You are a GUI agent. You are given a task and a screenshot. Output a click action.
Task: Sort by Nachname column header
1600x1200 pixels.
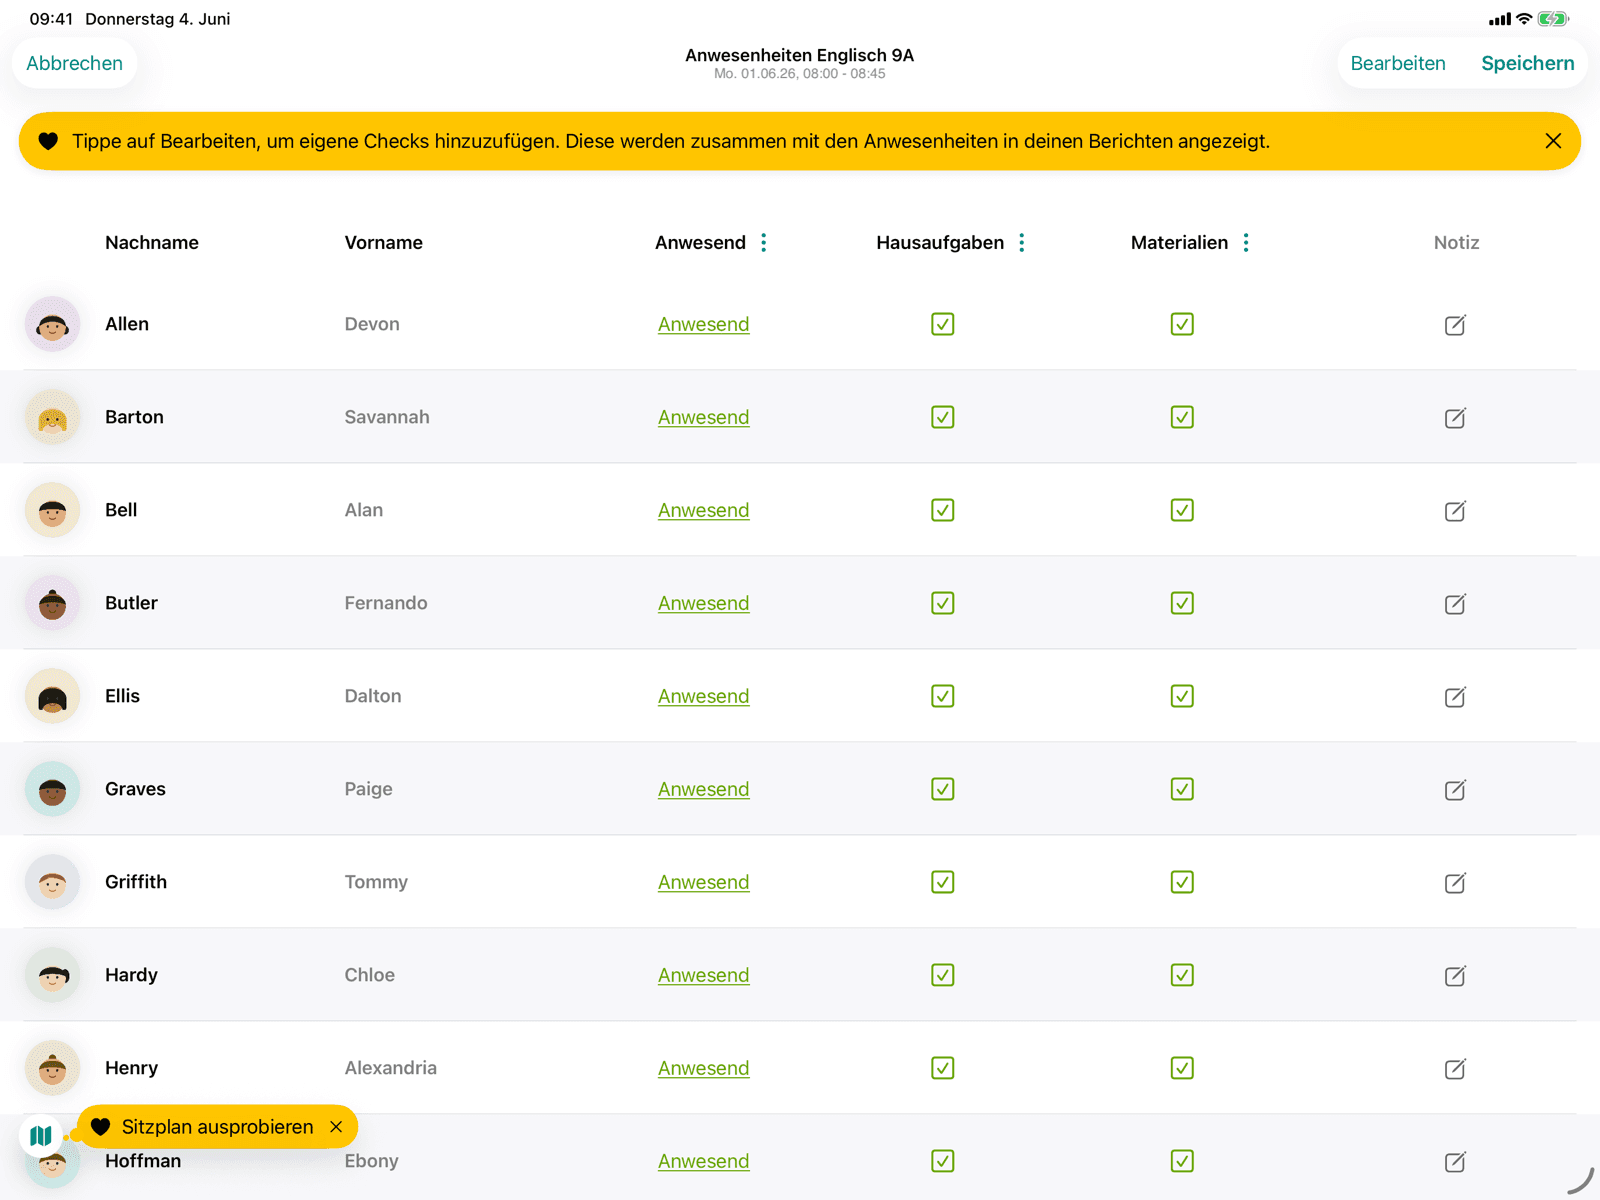click(x=152, y=243)
